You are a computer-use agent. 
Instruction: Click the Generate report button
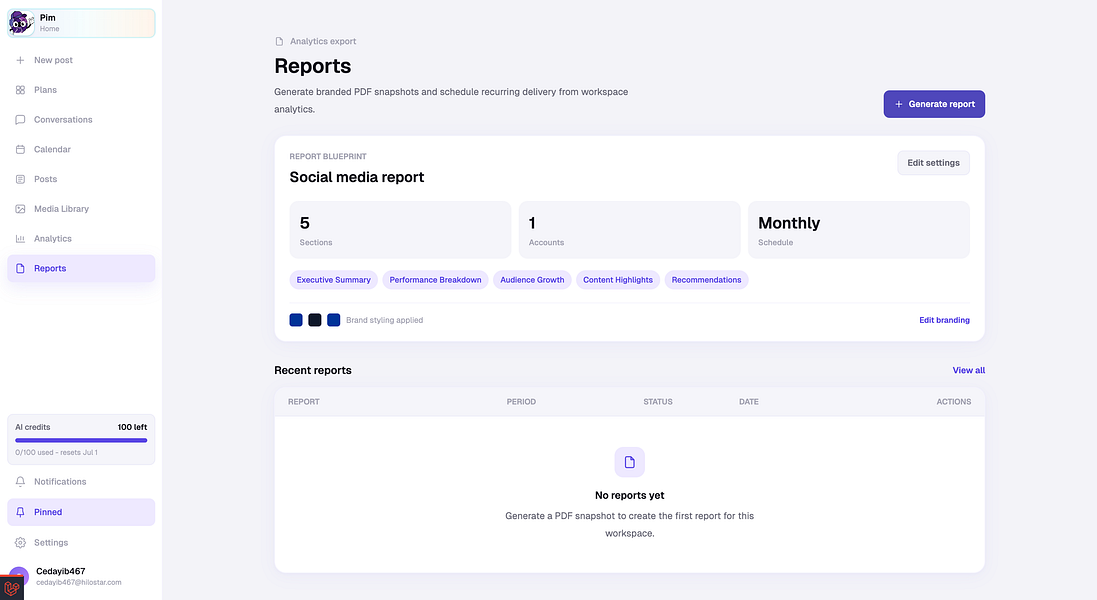click(x=934, y=104)
